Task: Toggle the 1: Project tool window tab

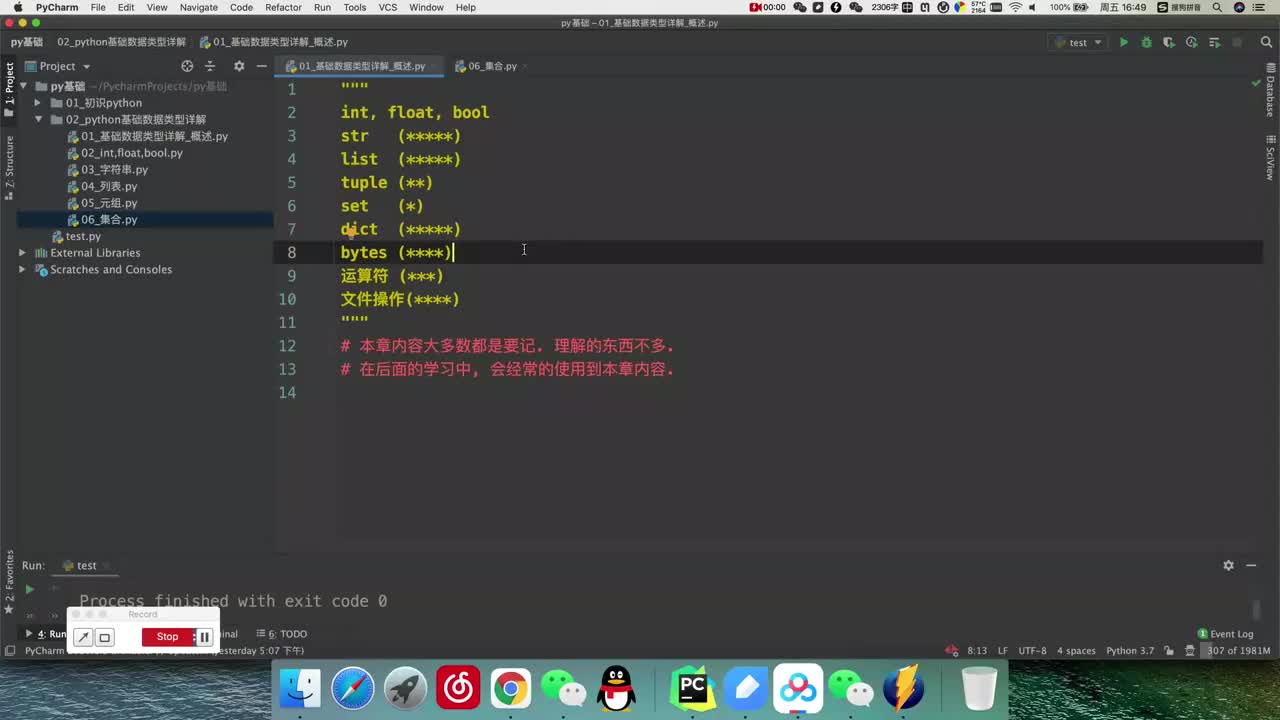Action: tap(9, 90)
